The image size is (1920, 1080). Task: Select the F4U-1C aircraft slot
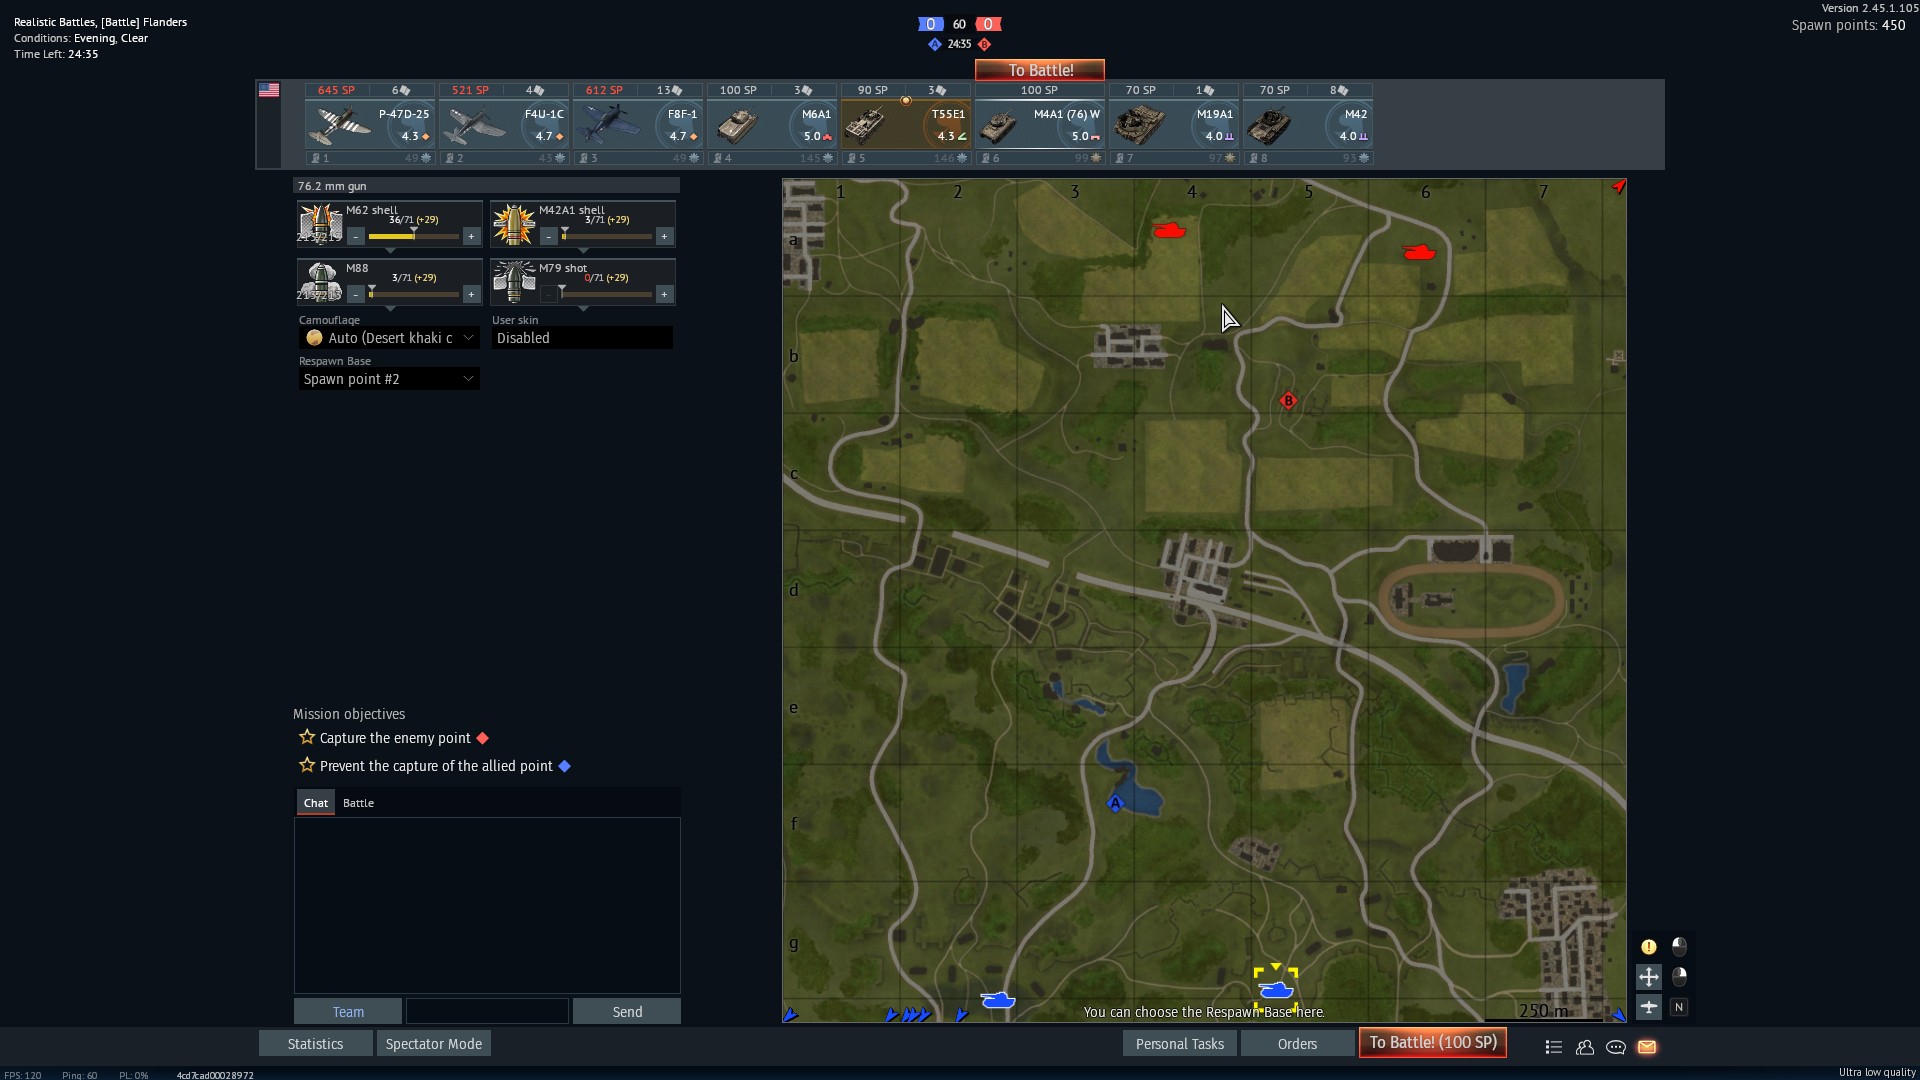tap(504, 124)
